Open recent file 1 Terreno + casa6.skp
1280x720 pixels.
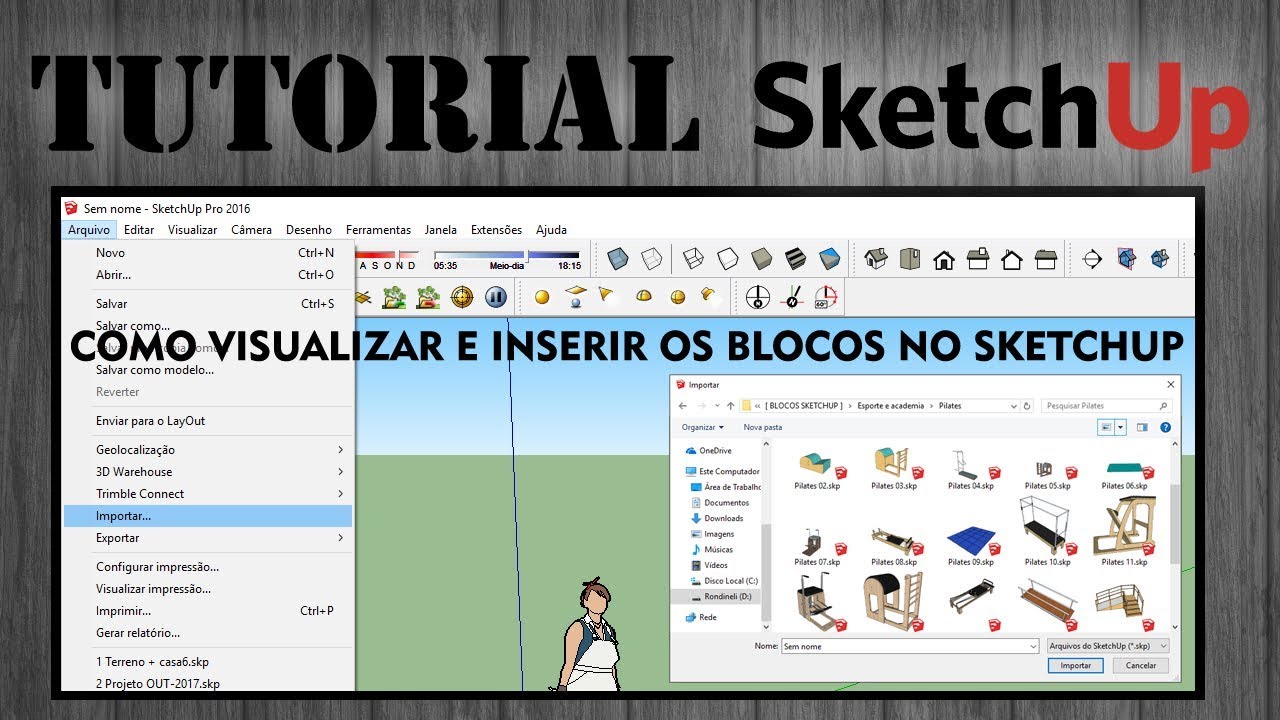(x=208, y=662)
